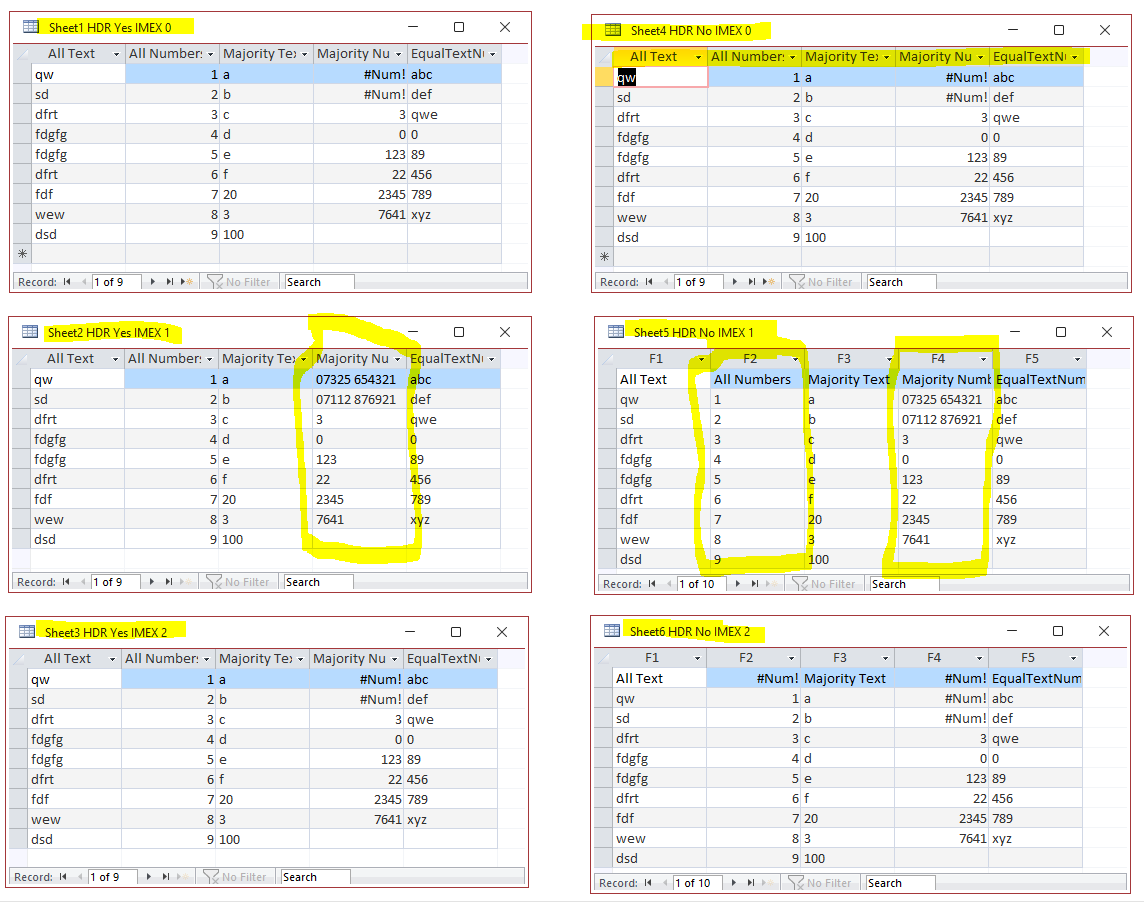The image size is (1144, 903).
Task: Open All Text column dropdown in Sheet1
Action: [116, 54]
